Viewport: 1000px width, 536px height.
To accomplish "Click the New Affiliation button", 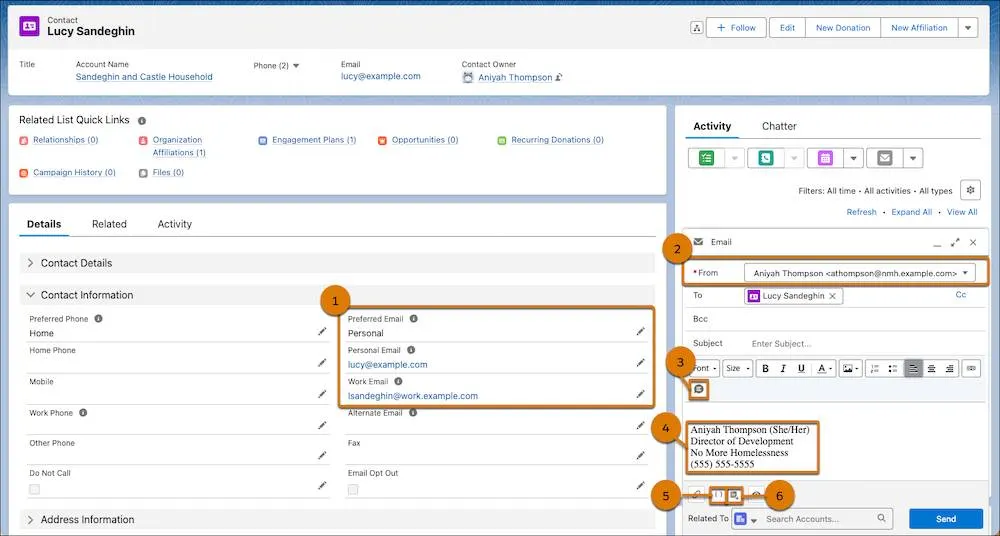I will (919, 27).
